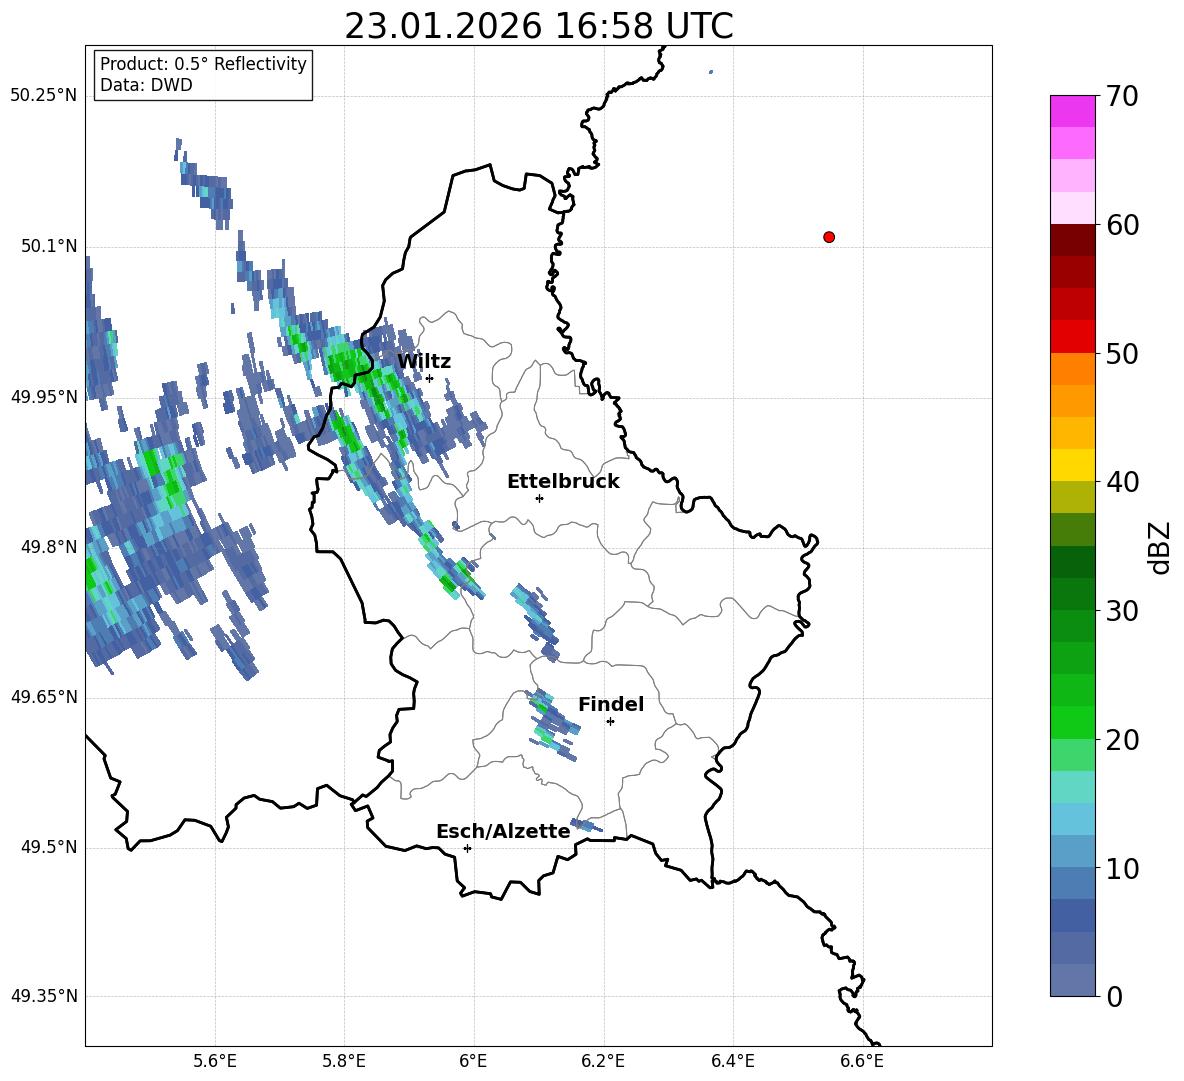Pick the bright green swatch just above 20
Image resolution: width=1184 pixels, height=1081 pixels.
click(1072, 722)
